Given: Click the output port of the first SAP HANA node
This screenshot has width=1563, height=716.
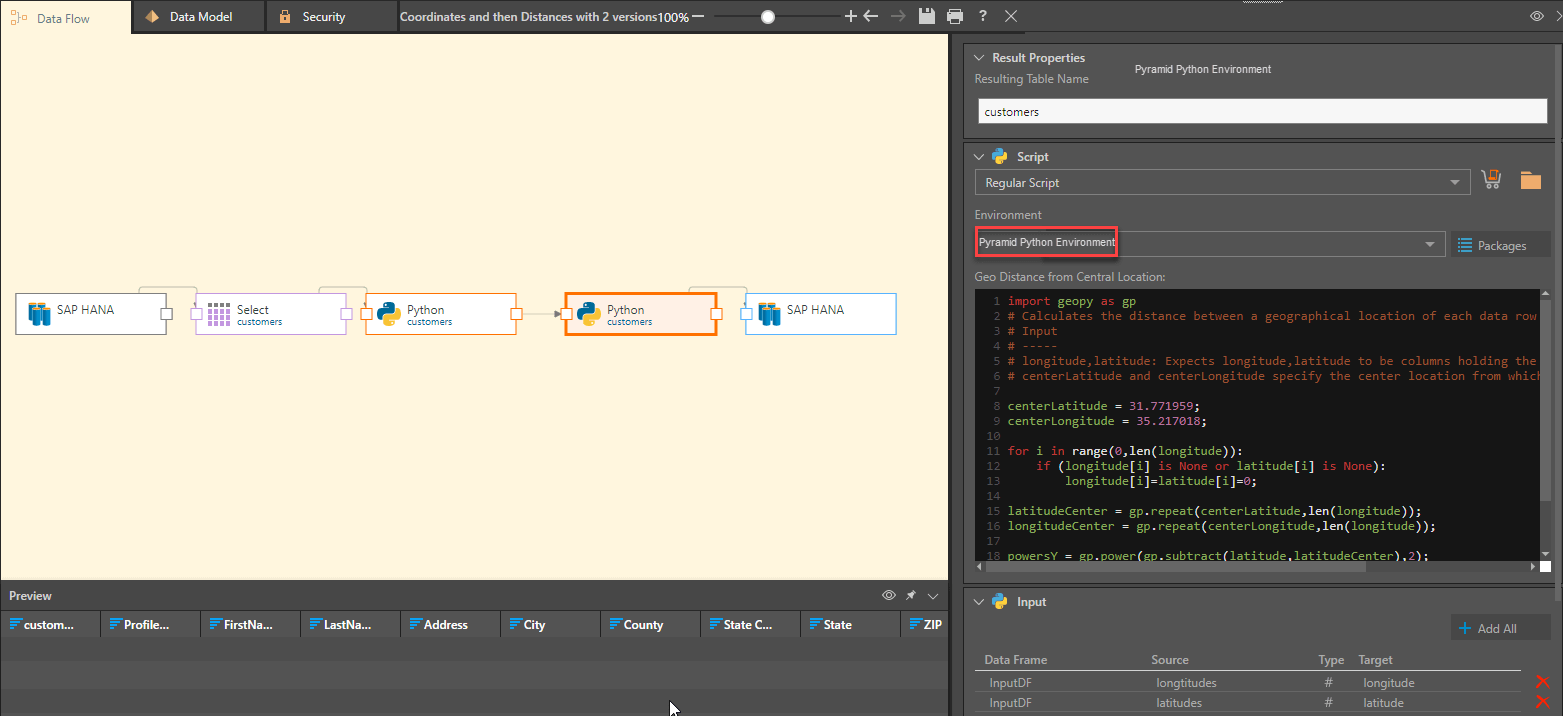Looking at the screenshot, I should click(x=167, y=314).
